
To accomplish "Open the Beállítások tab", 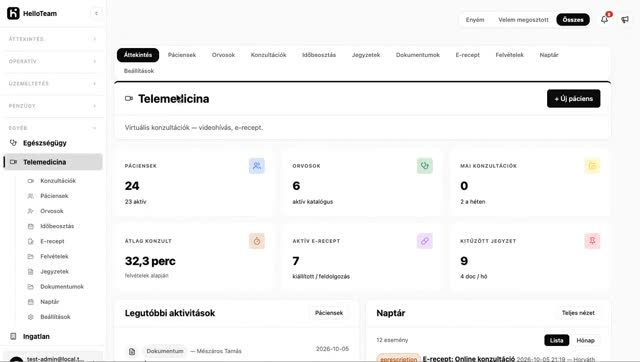I will (139, 71).
